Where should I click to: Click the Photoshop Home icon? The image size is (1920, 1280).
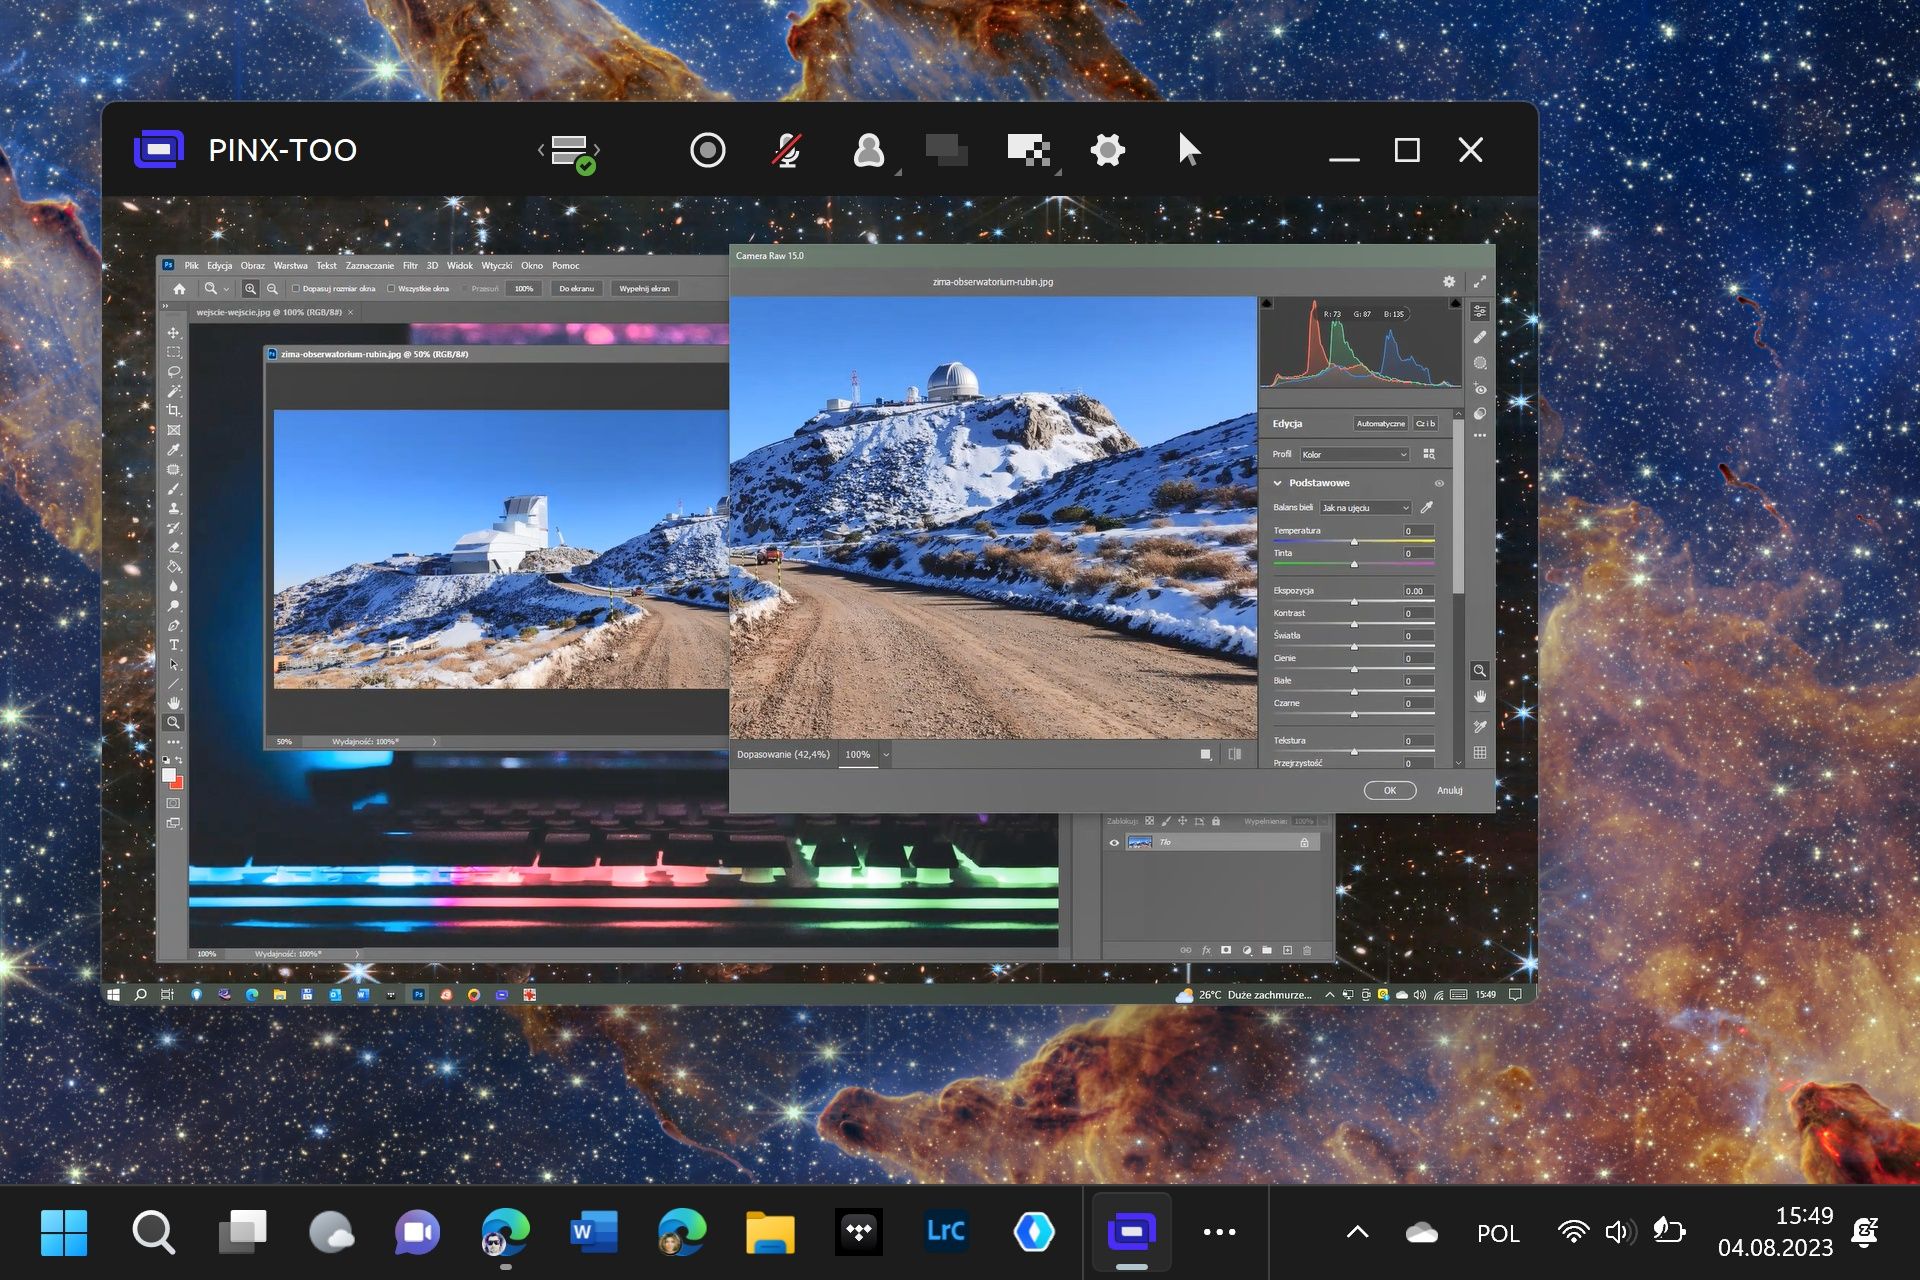[179, 289]
